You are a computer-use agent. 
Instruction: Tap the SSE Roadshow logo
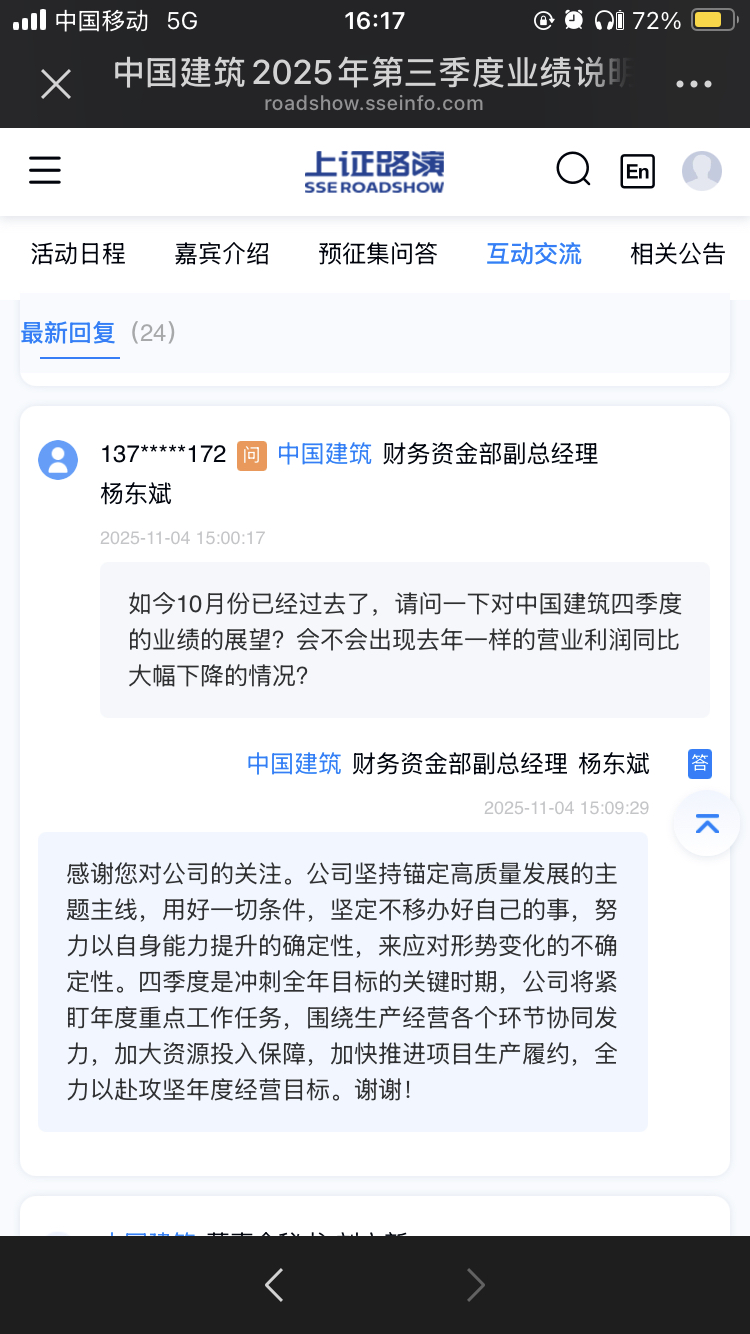coord(375,171)
